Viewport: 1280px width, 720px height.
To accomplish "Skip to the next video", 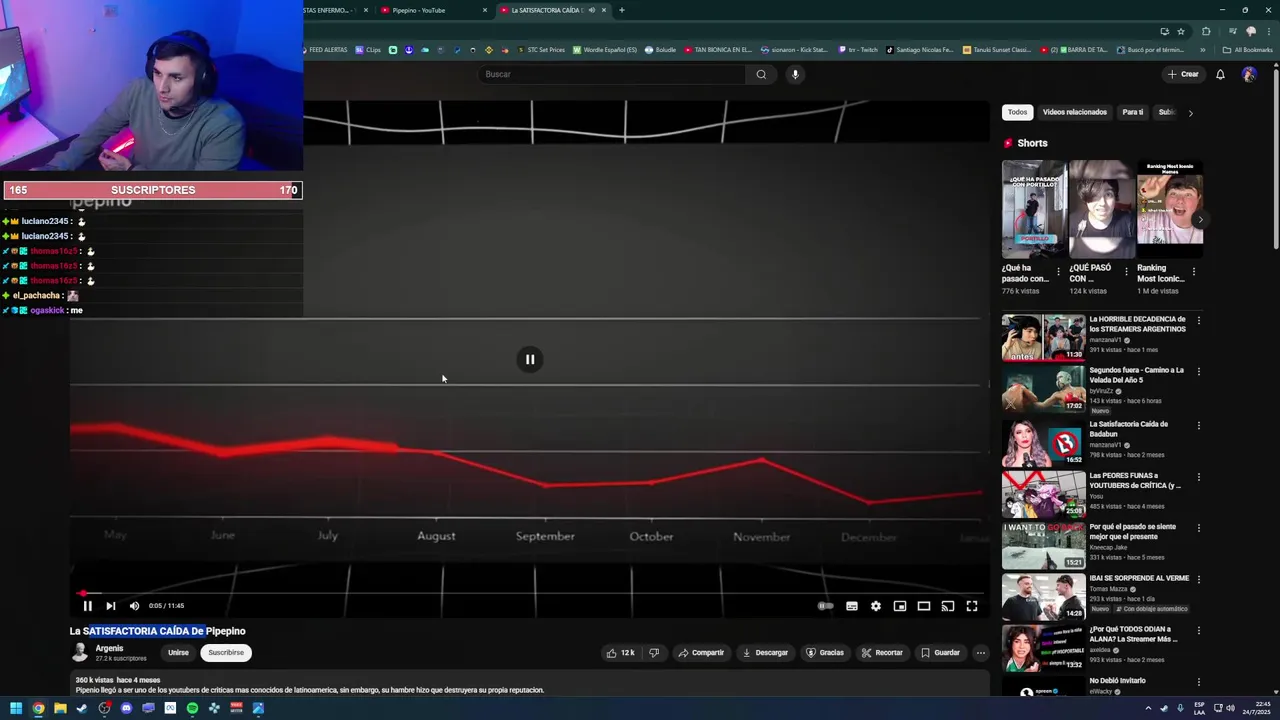I will point(111,606).
